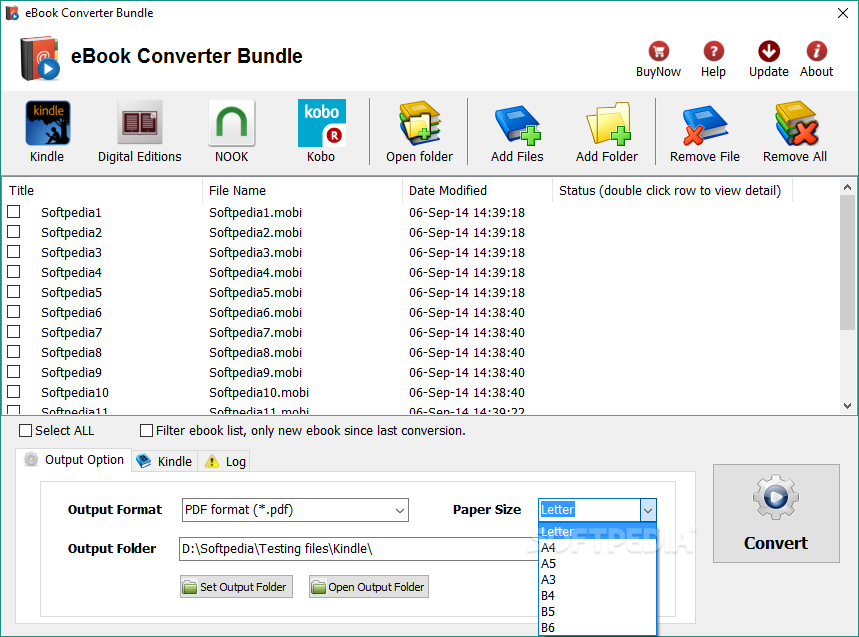Switch to the Kindle tab
Viewport: 859px width, 637px height.
(x=165, y=461)
